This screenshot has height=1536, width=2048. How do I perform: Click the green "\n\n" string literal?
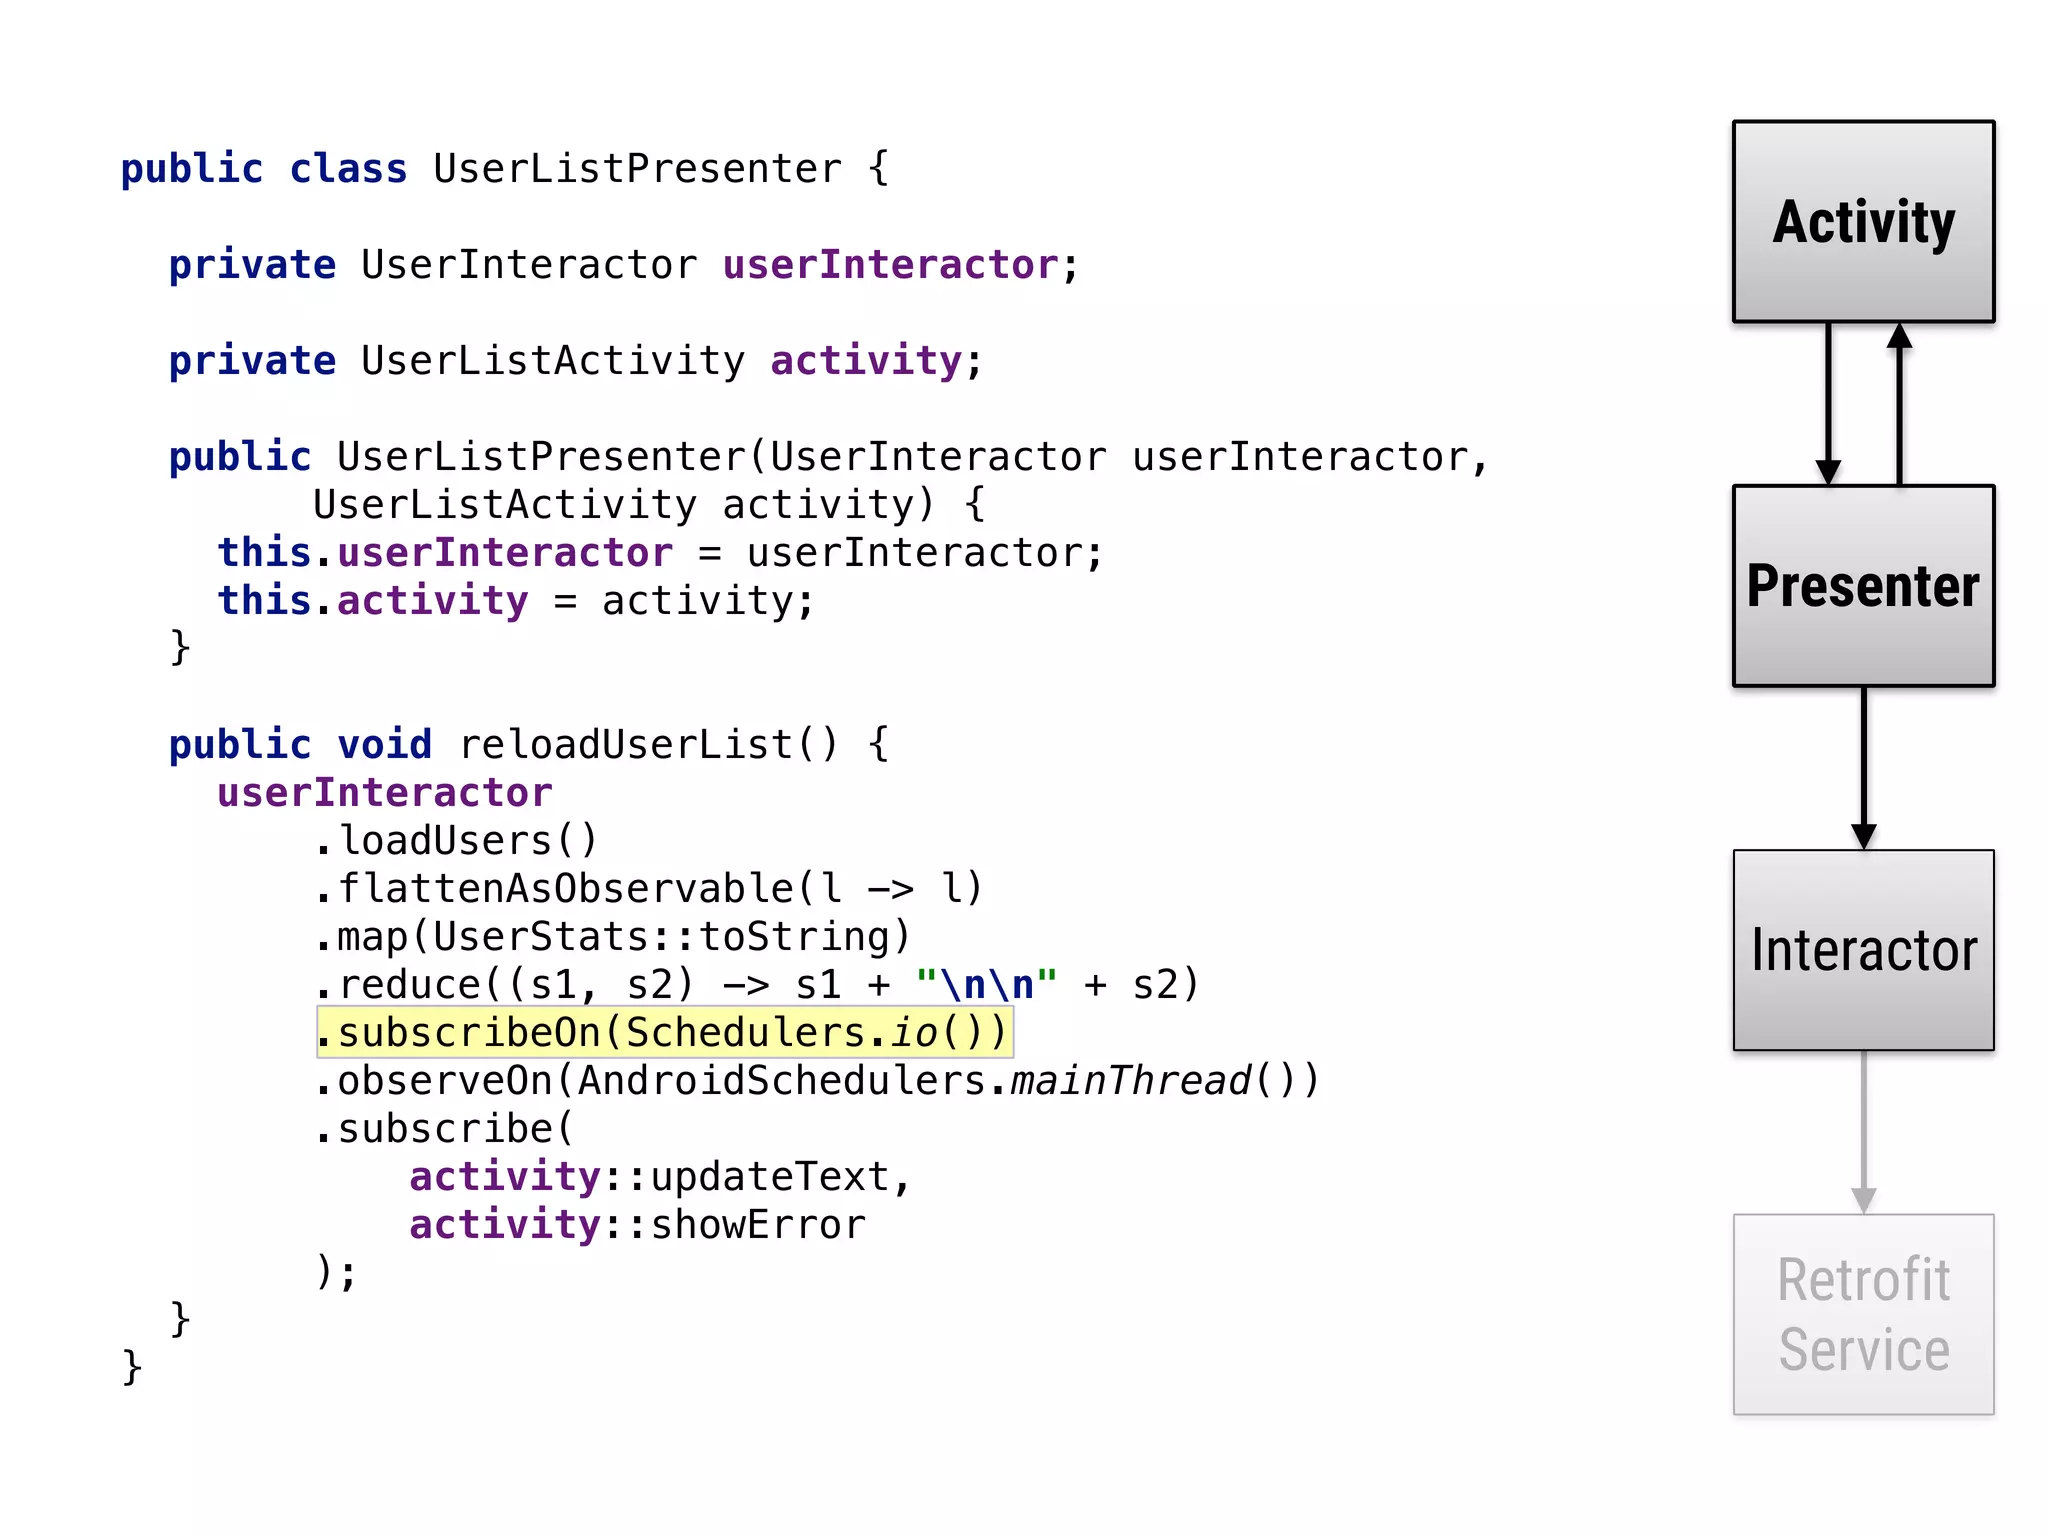[x=986, y=985]
